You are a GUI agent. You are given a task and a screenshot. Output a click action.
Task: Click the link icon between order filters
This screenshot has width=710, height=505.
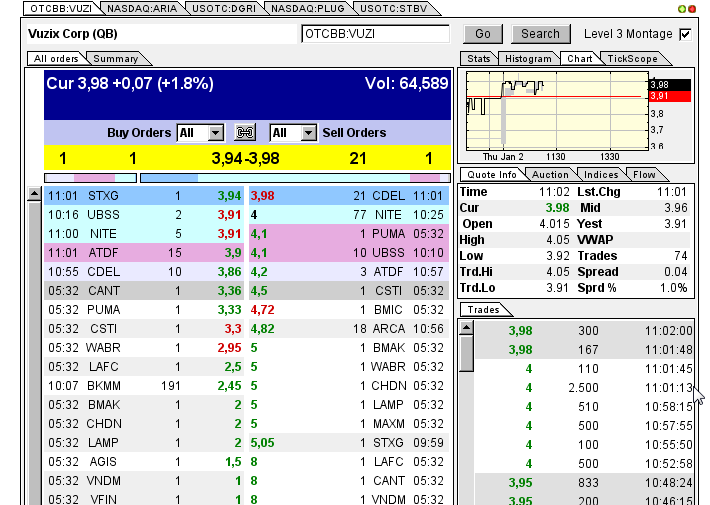pyautogui.click(x=245, y=132)
